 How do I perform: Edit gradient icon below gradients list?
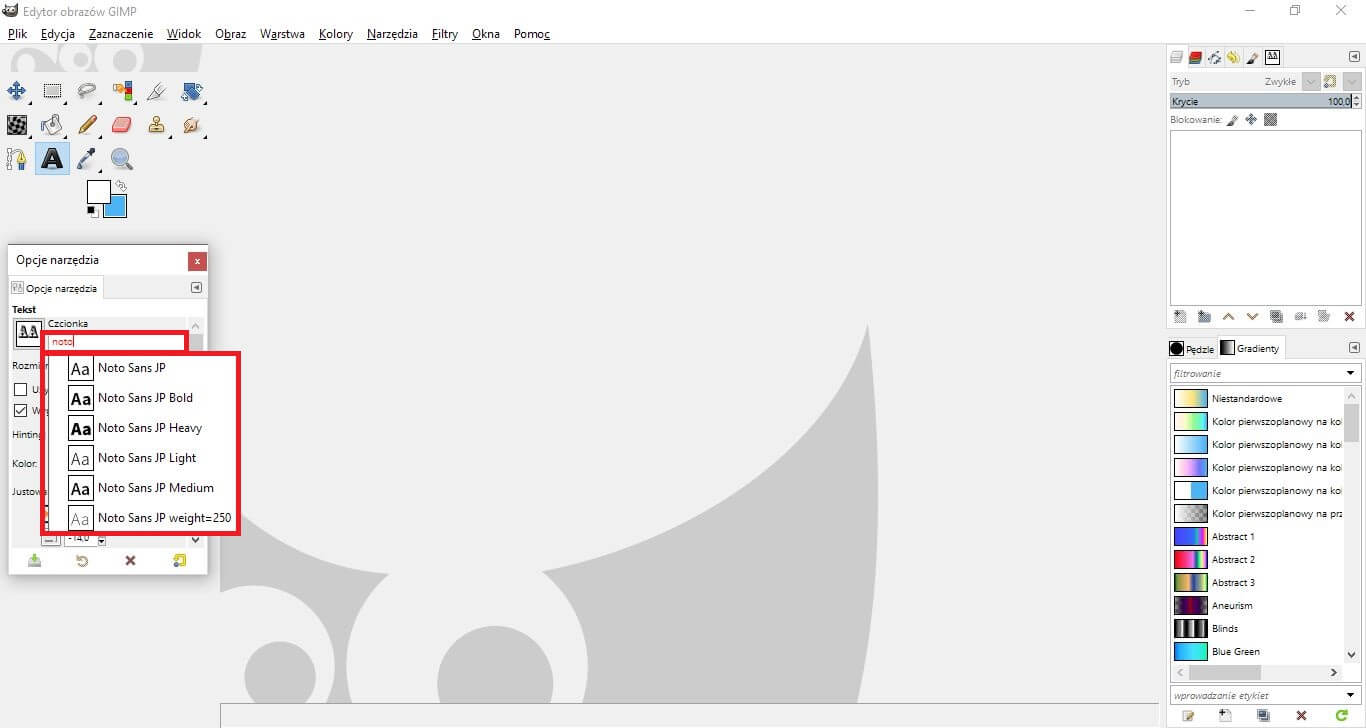coord(1188,716)
